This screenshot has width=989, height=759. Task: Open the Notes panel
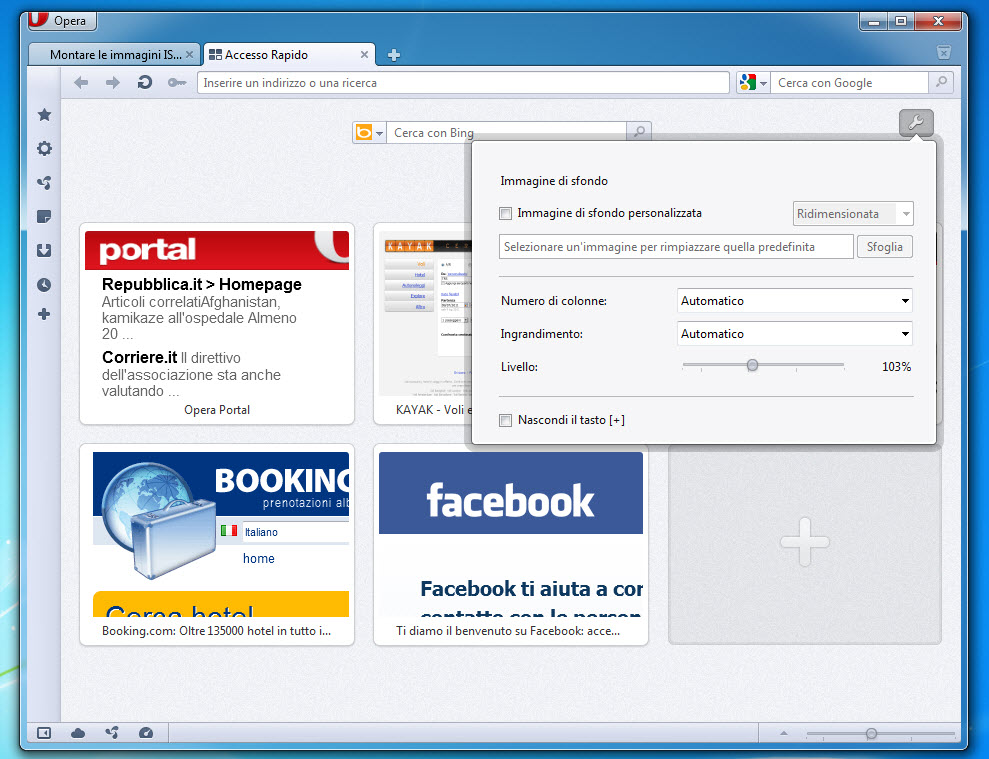tap(44, 217)
